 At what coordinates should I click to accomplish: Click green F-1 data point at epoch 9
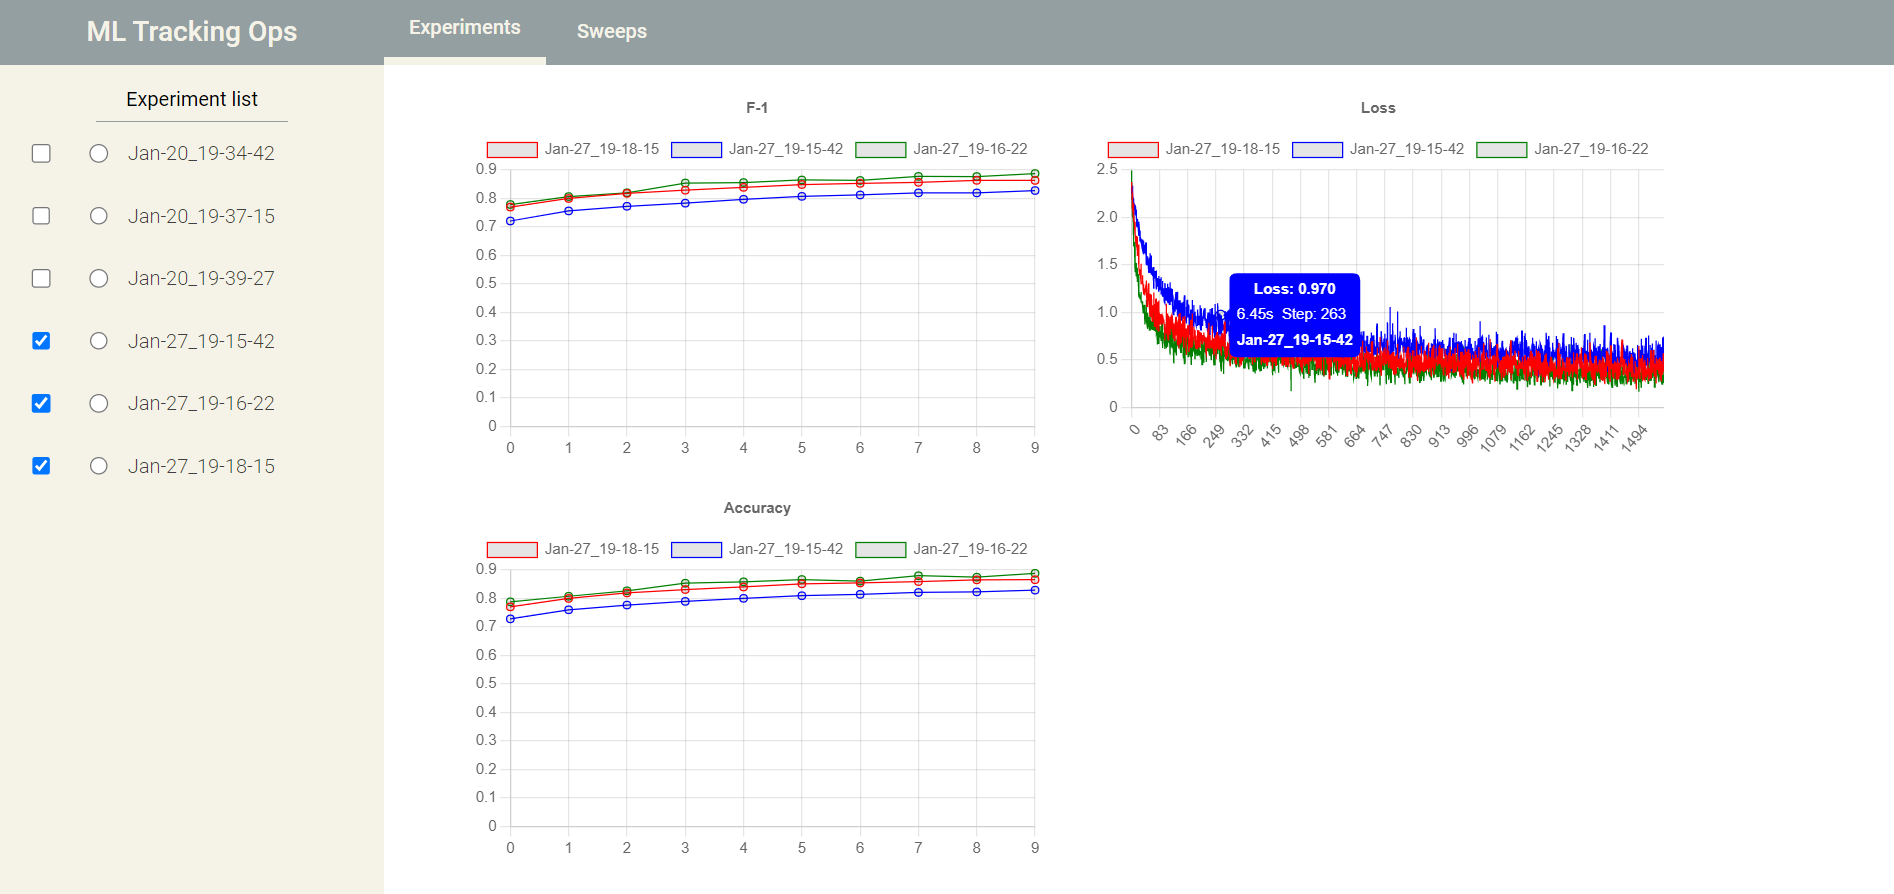click(1035, 173)
